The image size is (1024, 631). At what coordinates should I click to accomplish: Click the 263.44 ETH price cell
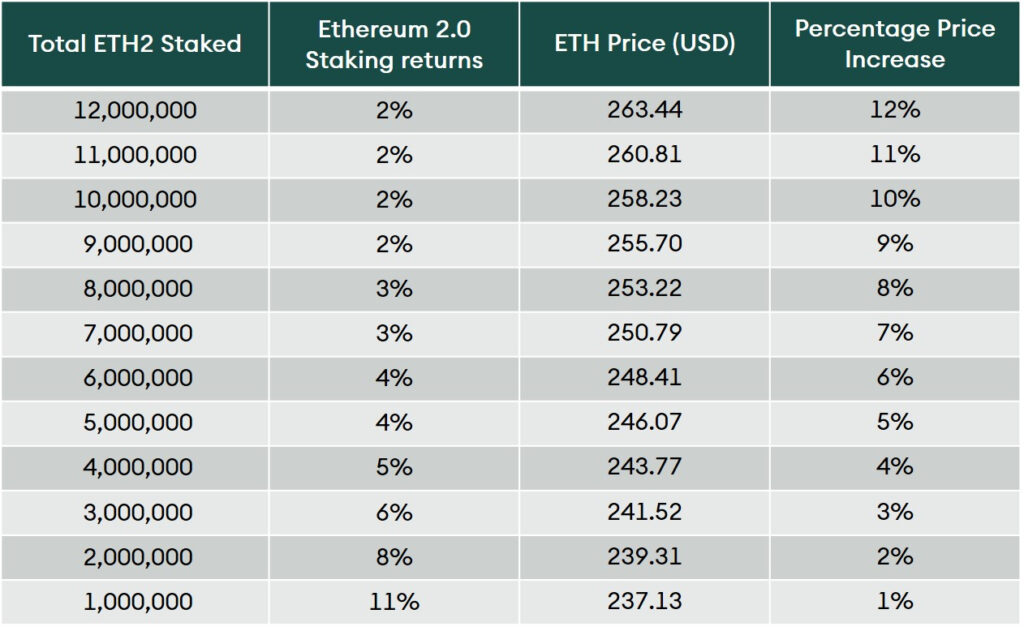pyautogui.click(x=644, y=110)
